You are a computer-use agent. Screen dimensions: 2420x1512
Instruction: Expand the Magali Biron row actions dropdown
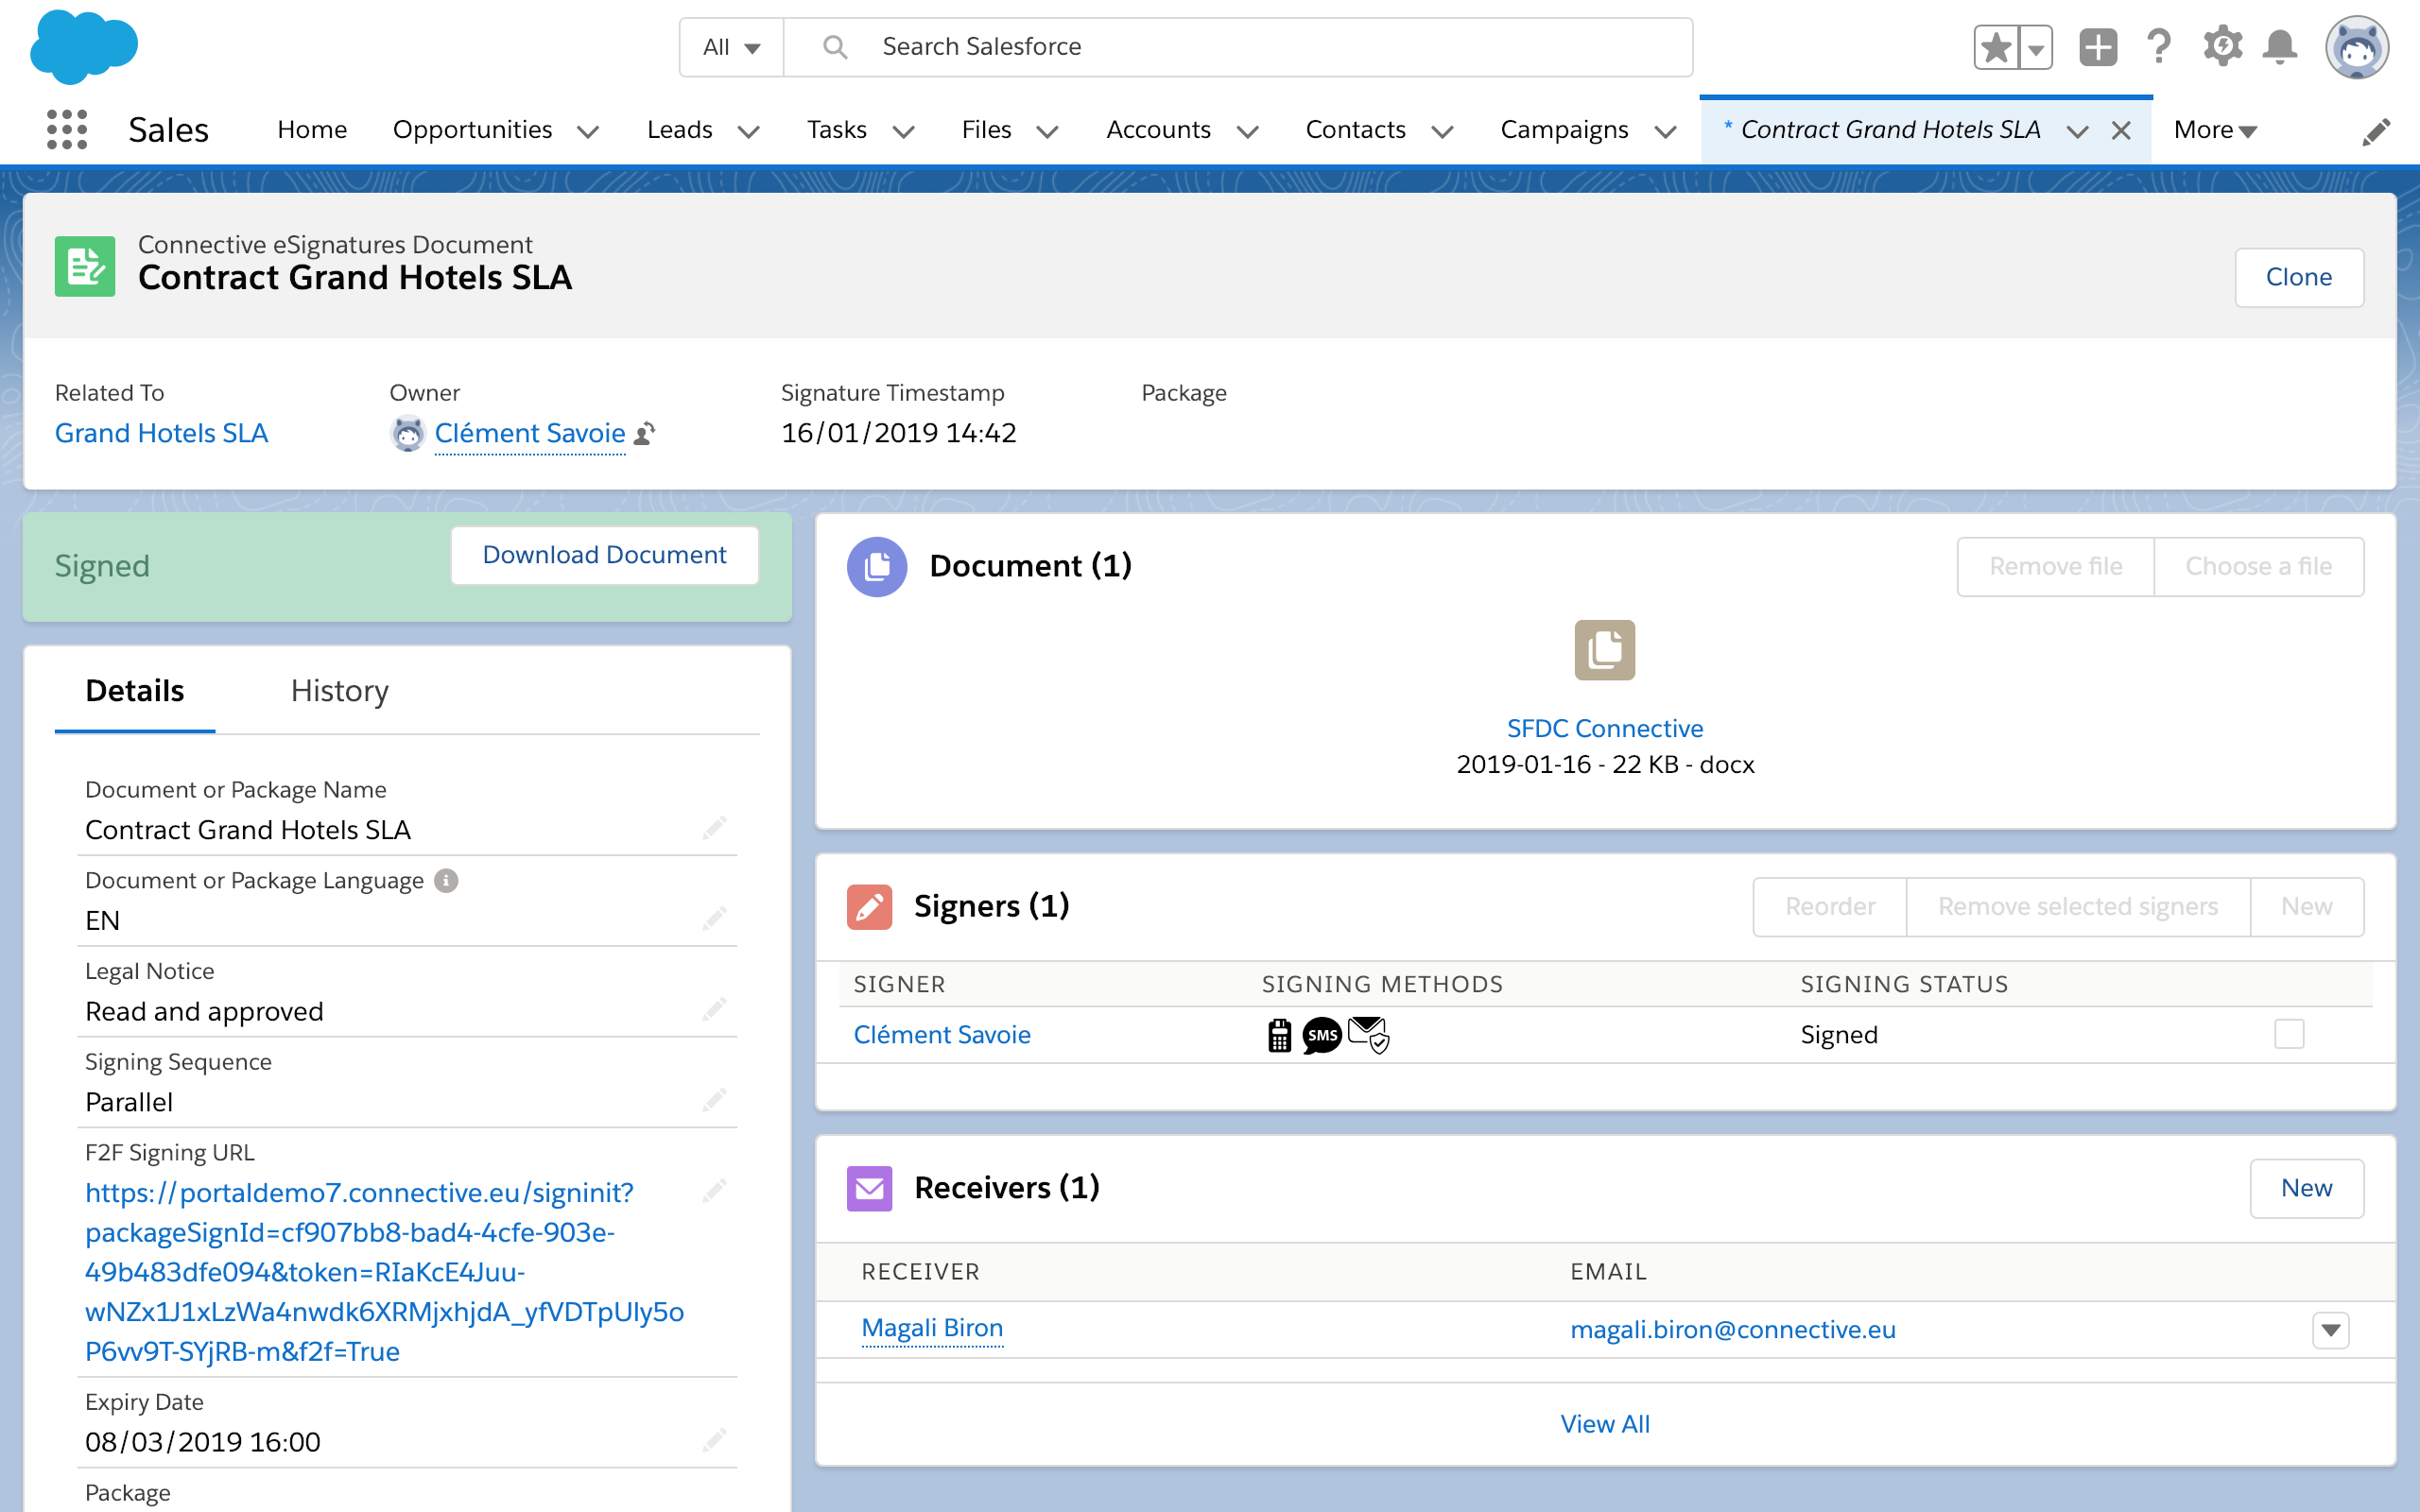click(x=2330, y=1329)
